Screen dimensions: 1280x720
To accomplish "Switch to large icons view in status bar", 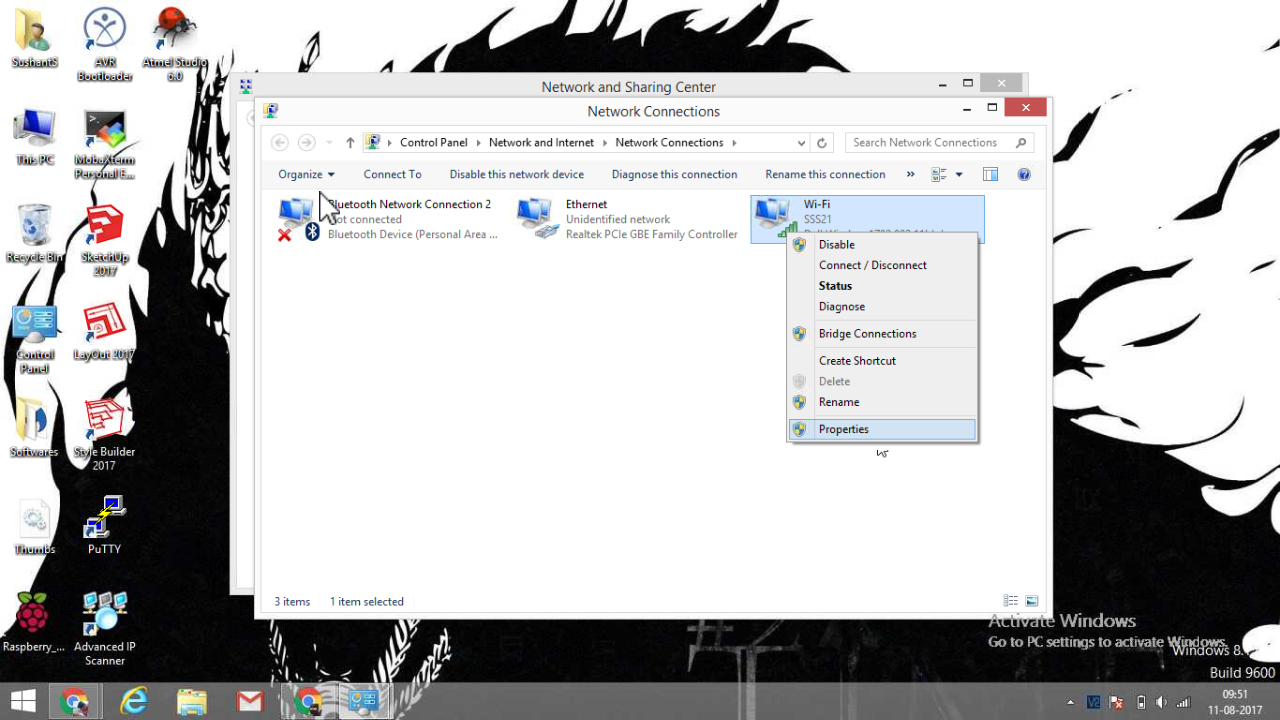I will tap(1032, 601).
